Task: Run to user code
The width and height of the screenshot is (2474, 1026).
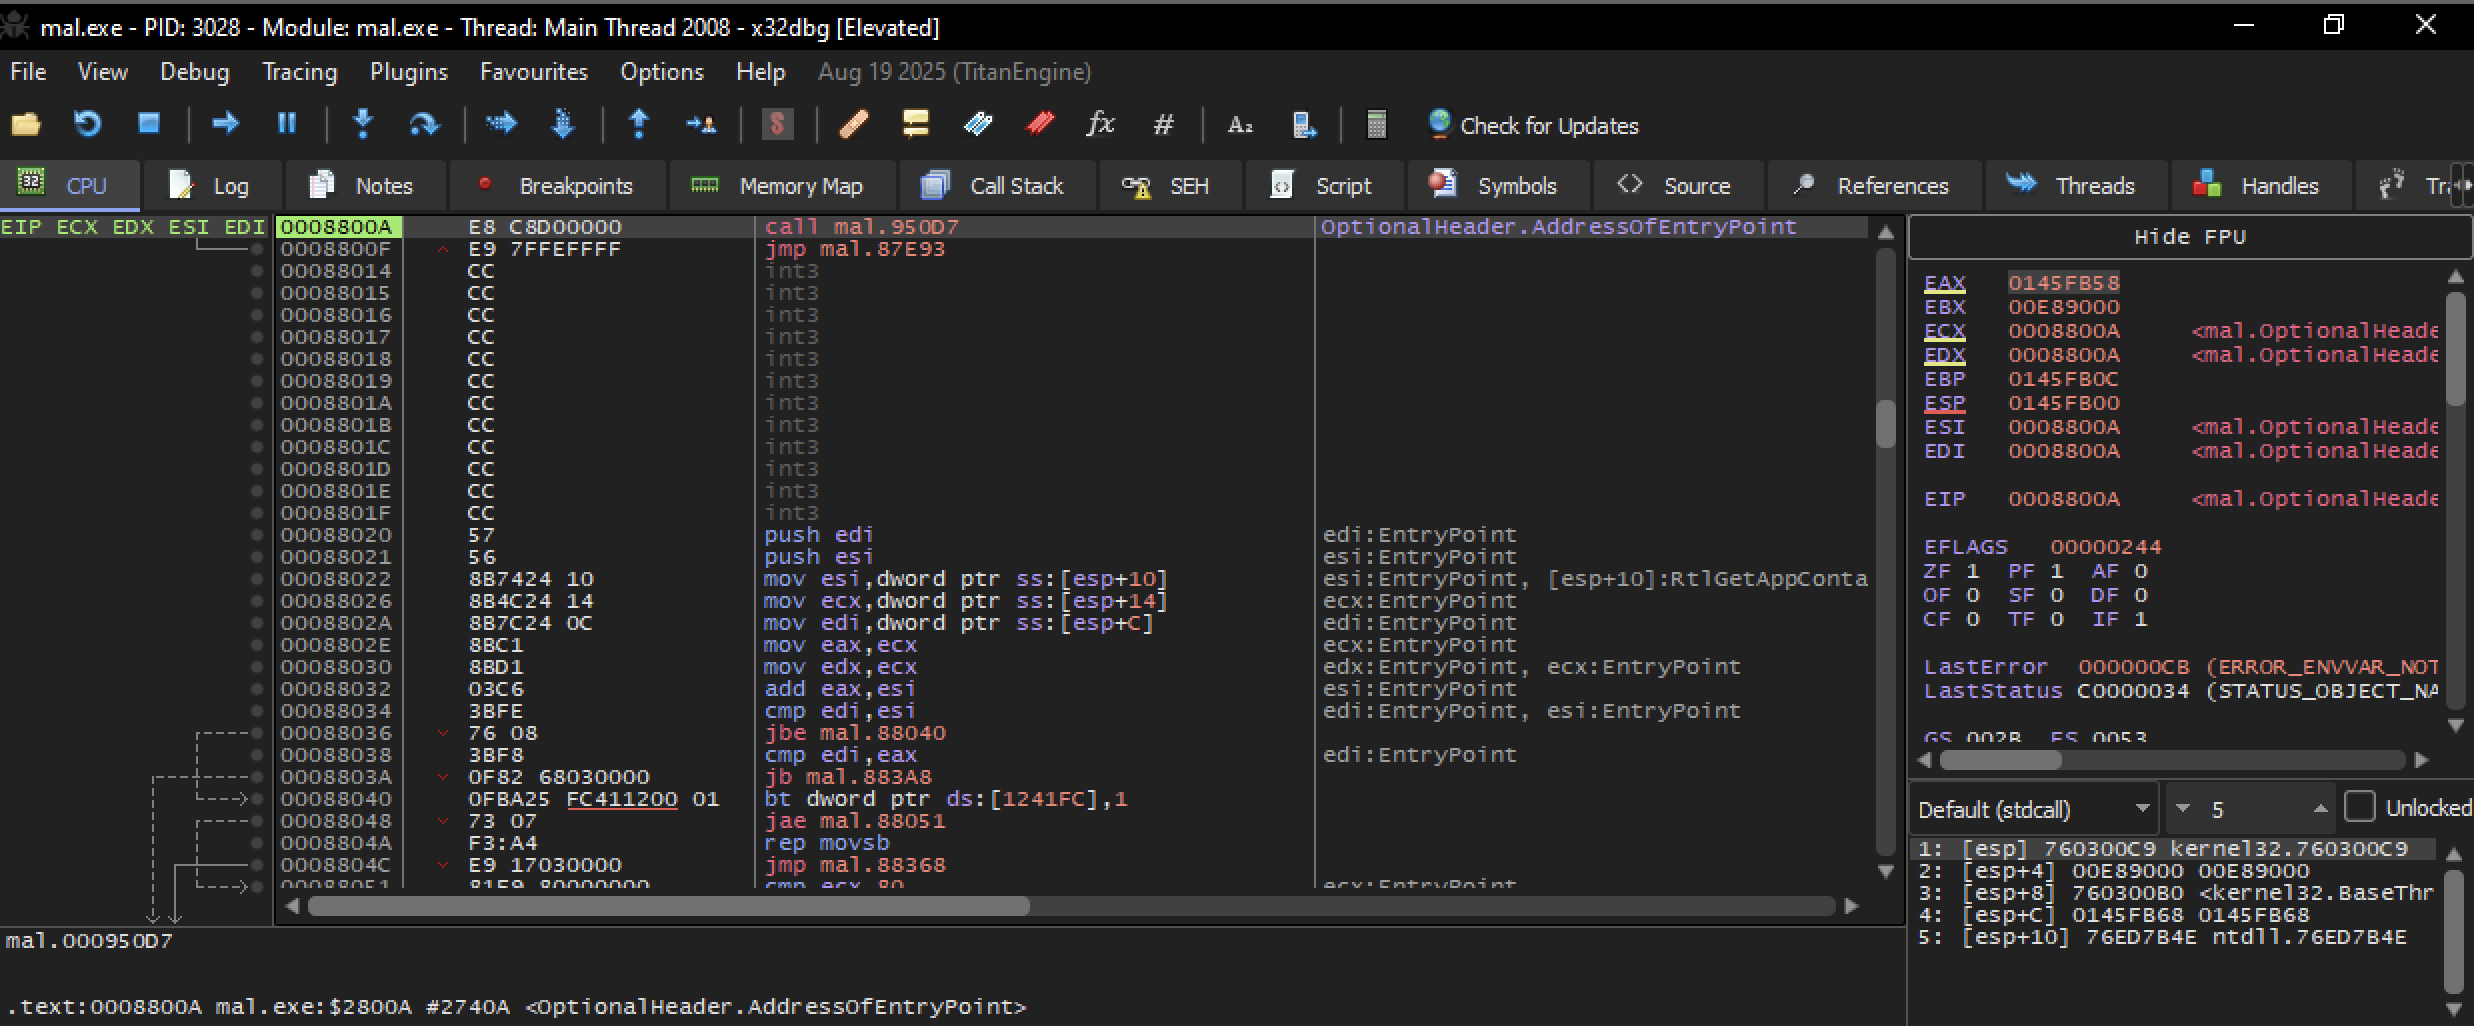Action: point(701,124)
